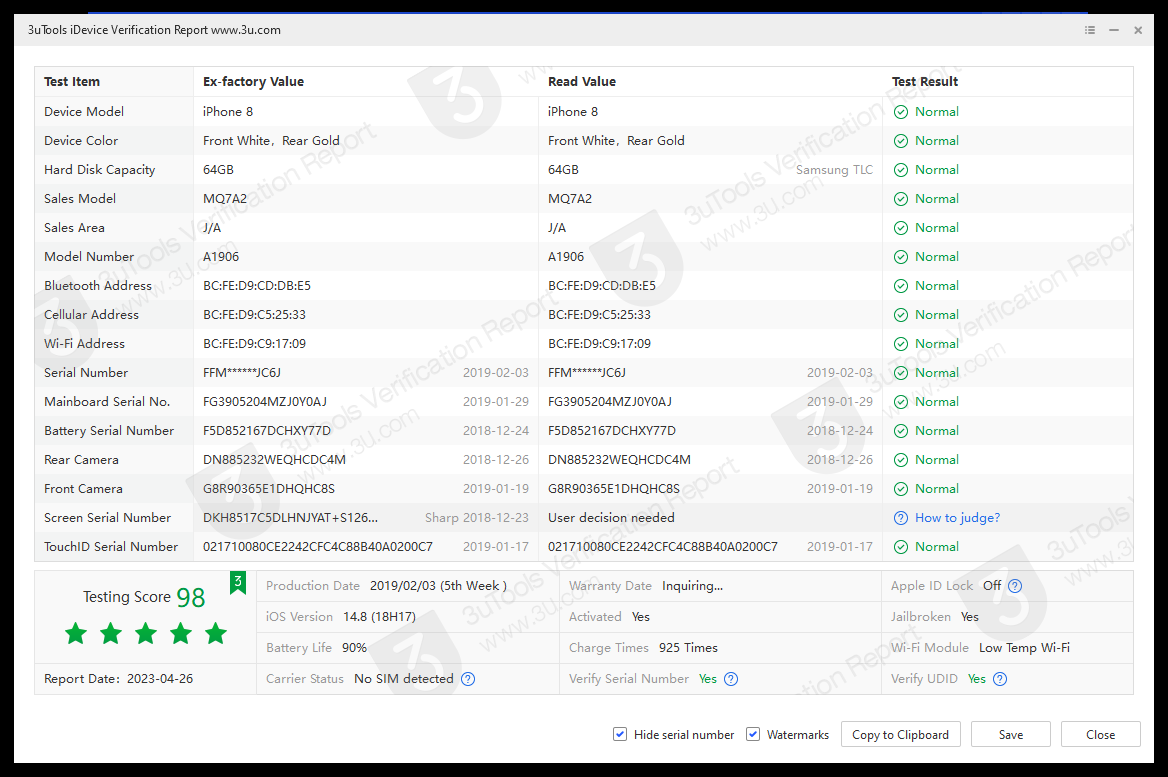Click the help icon next to Verify UDID
Viewport: 1168px width, 777px height.
(x=1000, y=679)
